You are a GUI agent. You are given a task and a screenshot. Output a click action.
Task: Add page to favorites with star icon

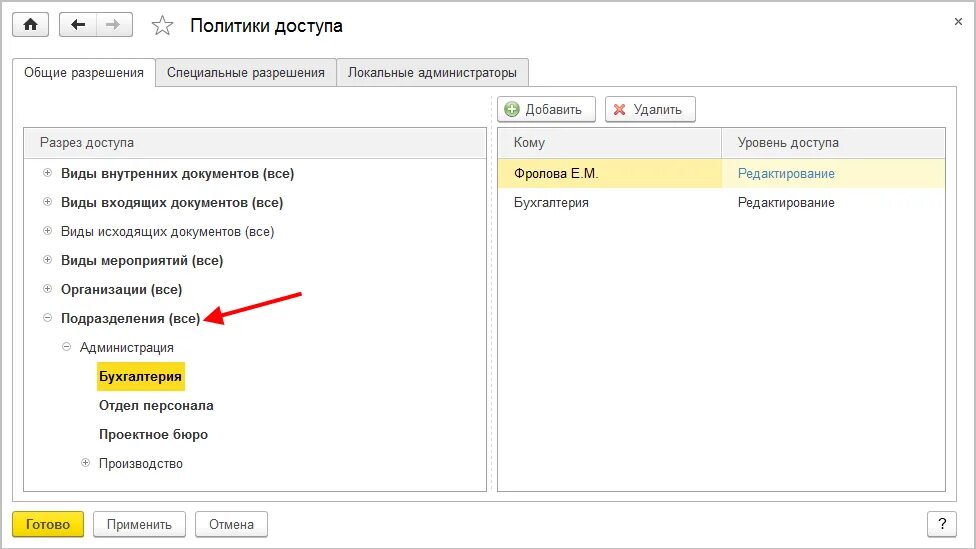click(x=162, y=26)
